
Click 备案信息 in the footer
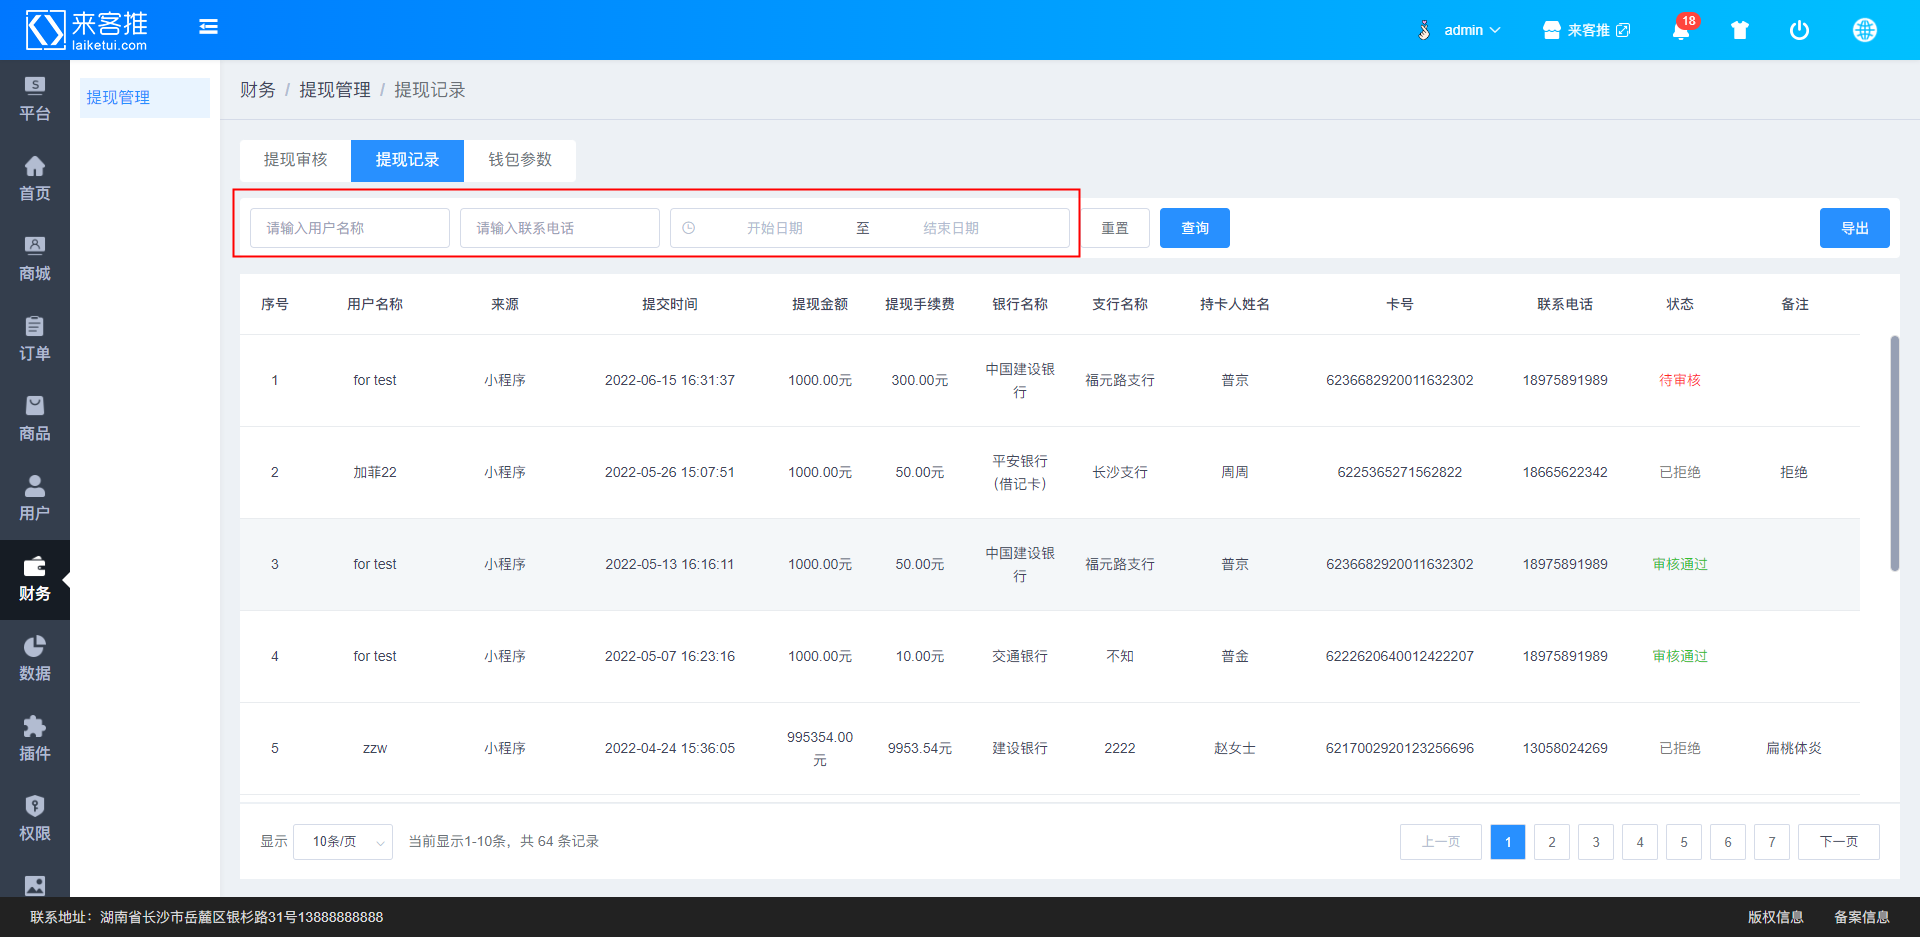[x=1862, y=917]
